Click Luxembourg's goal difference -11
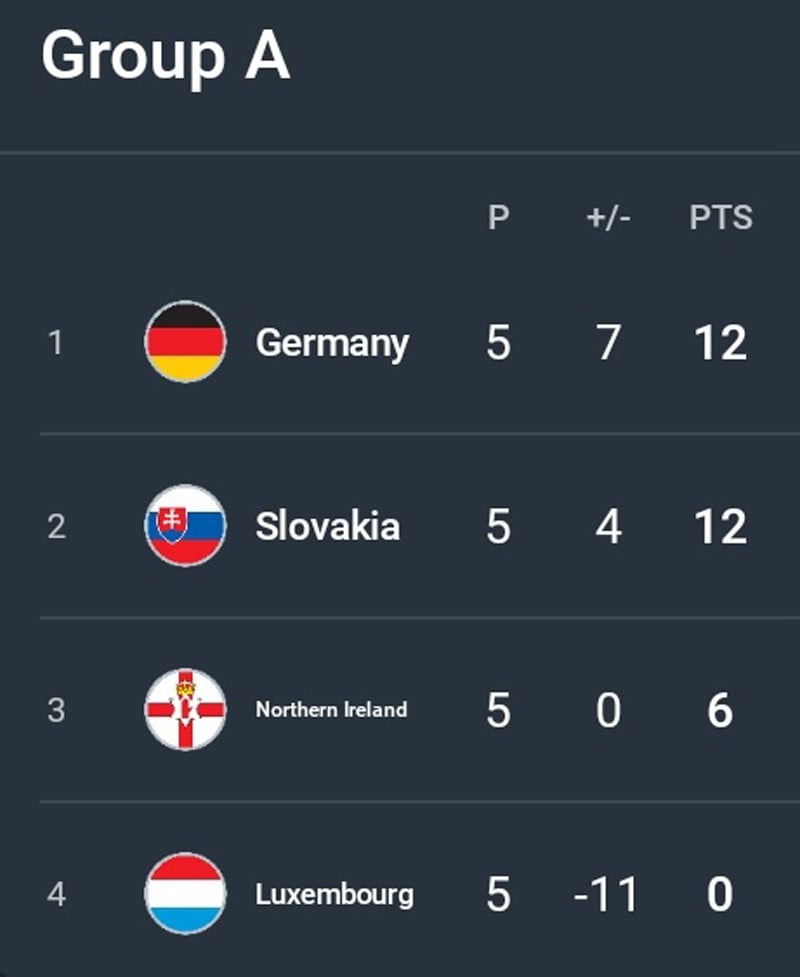The width and height of the screenshot is (800, 977). coord(606,894)
